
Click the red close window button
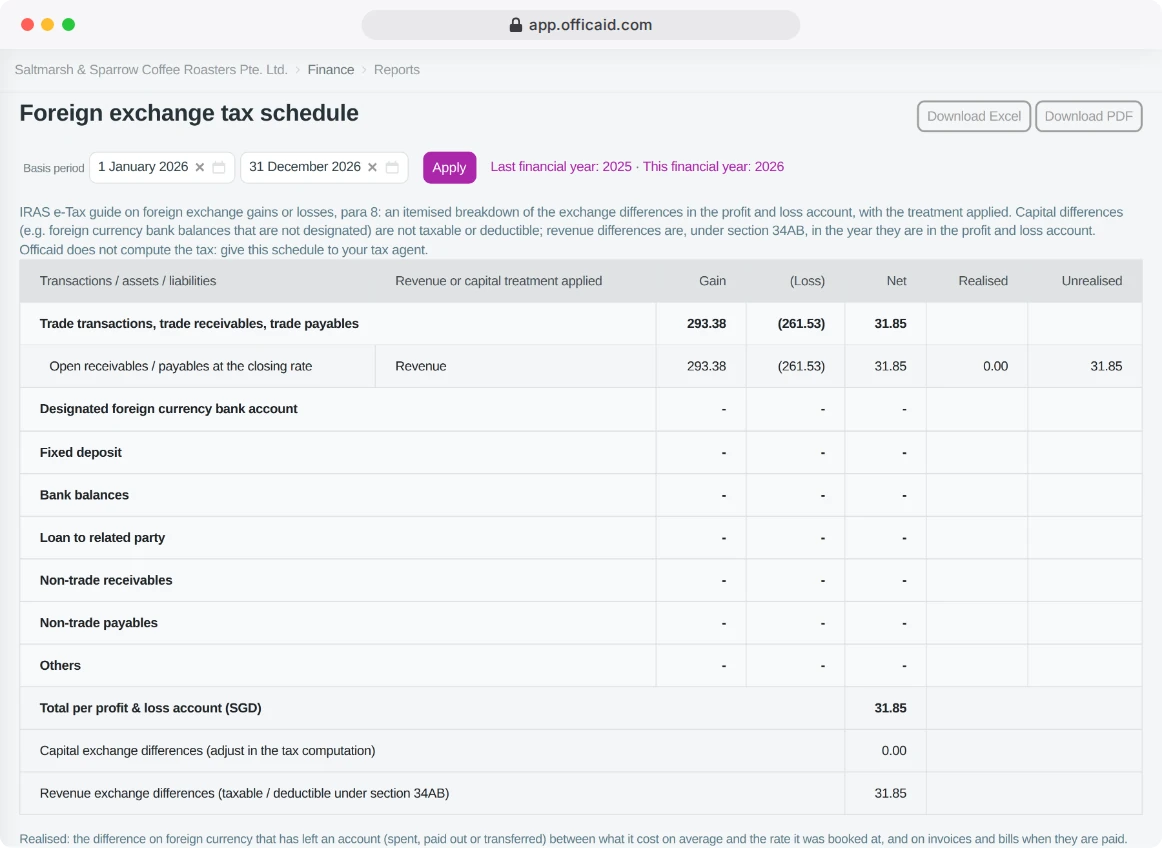[x=27, y=24]
